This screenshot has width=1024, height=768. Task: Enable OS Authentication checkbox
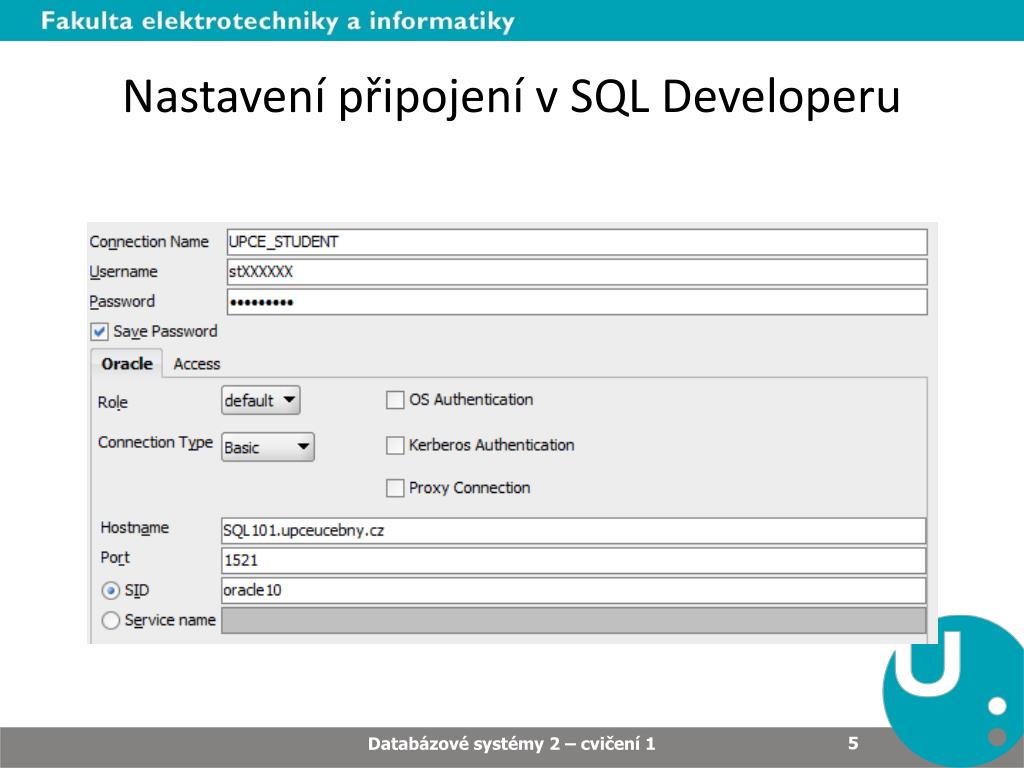(395, 400)
